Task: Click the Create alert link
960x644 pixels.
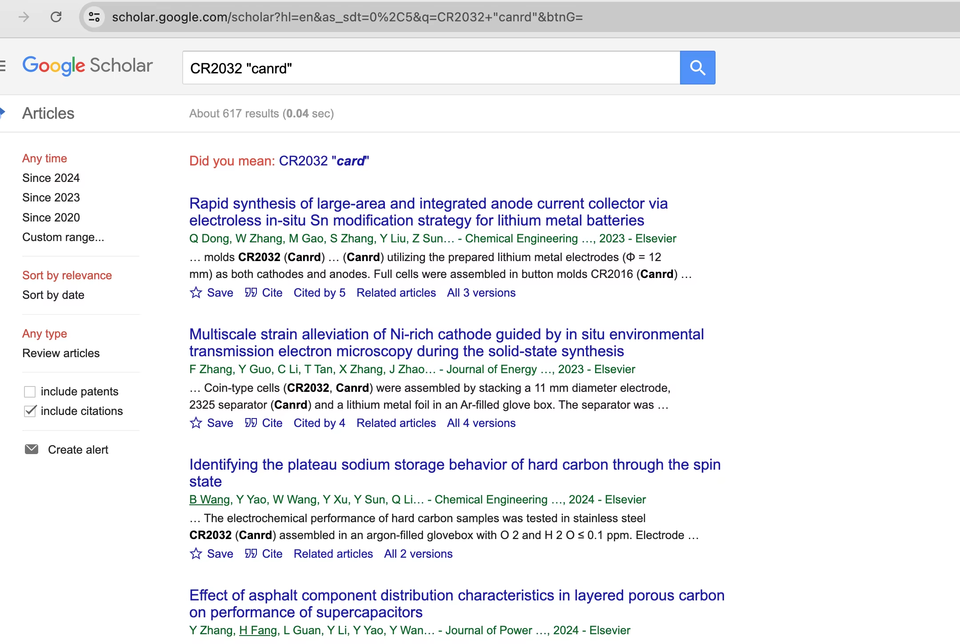Action: tap(78, 449)
